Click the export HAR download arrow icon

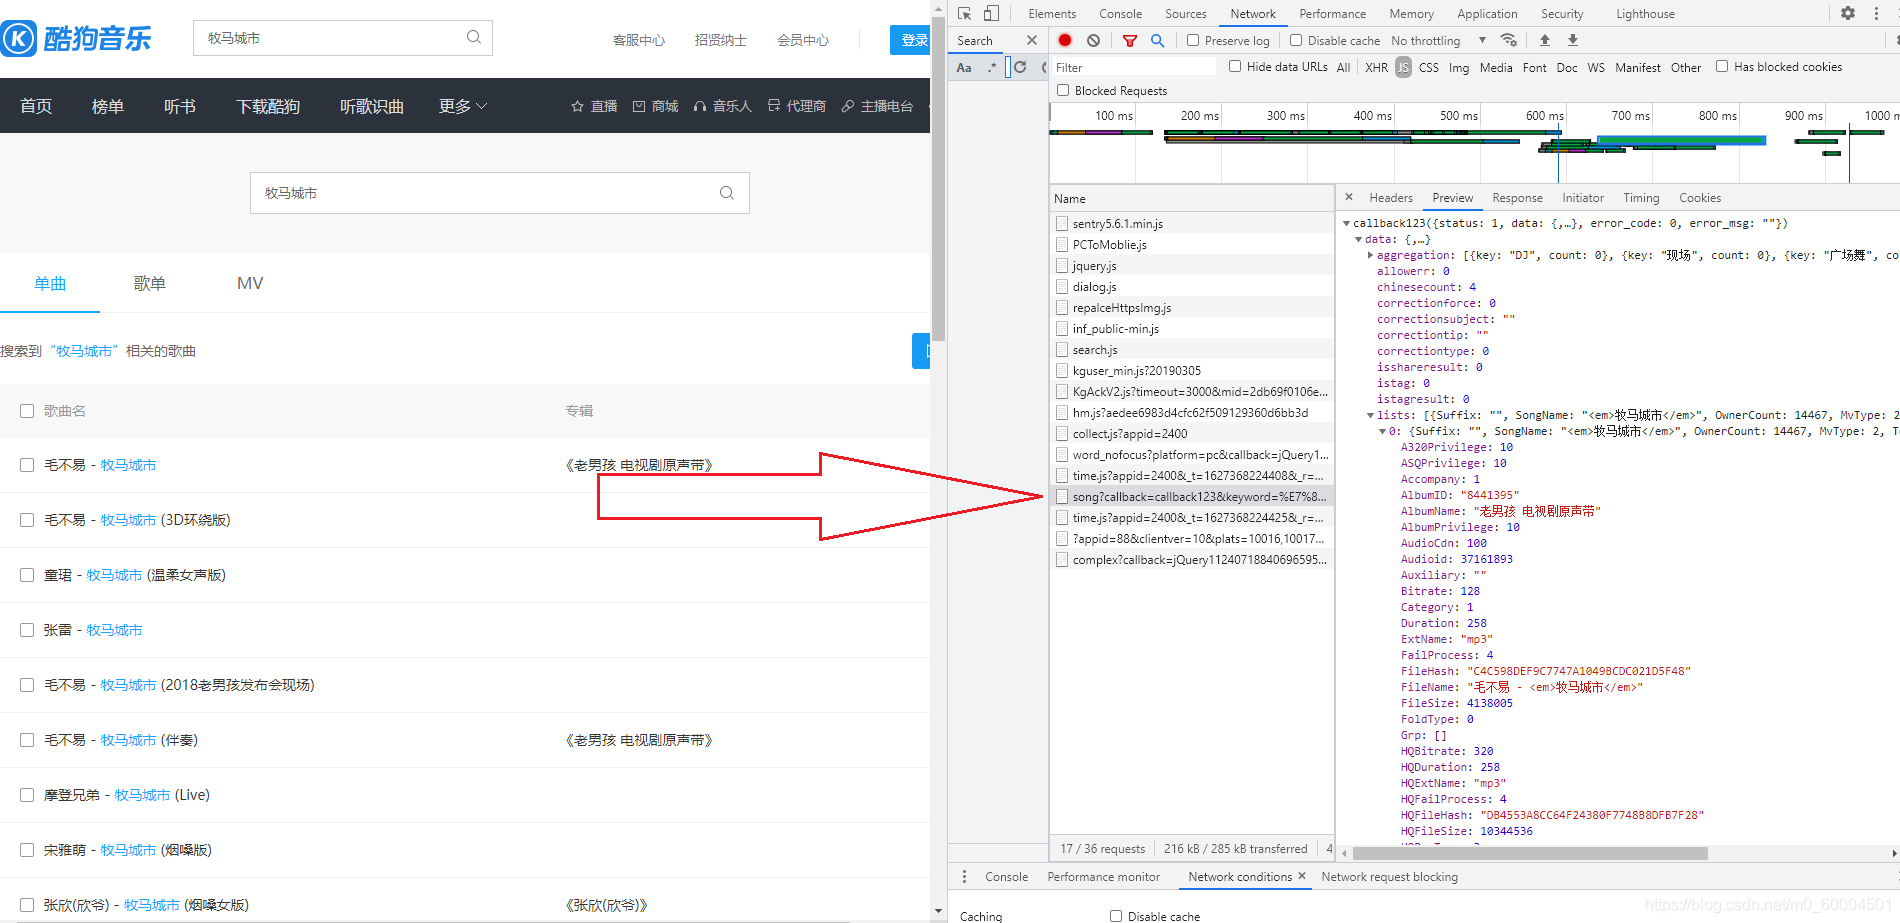tap(1573, 40)
